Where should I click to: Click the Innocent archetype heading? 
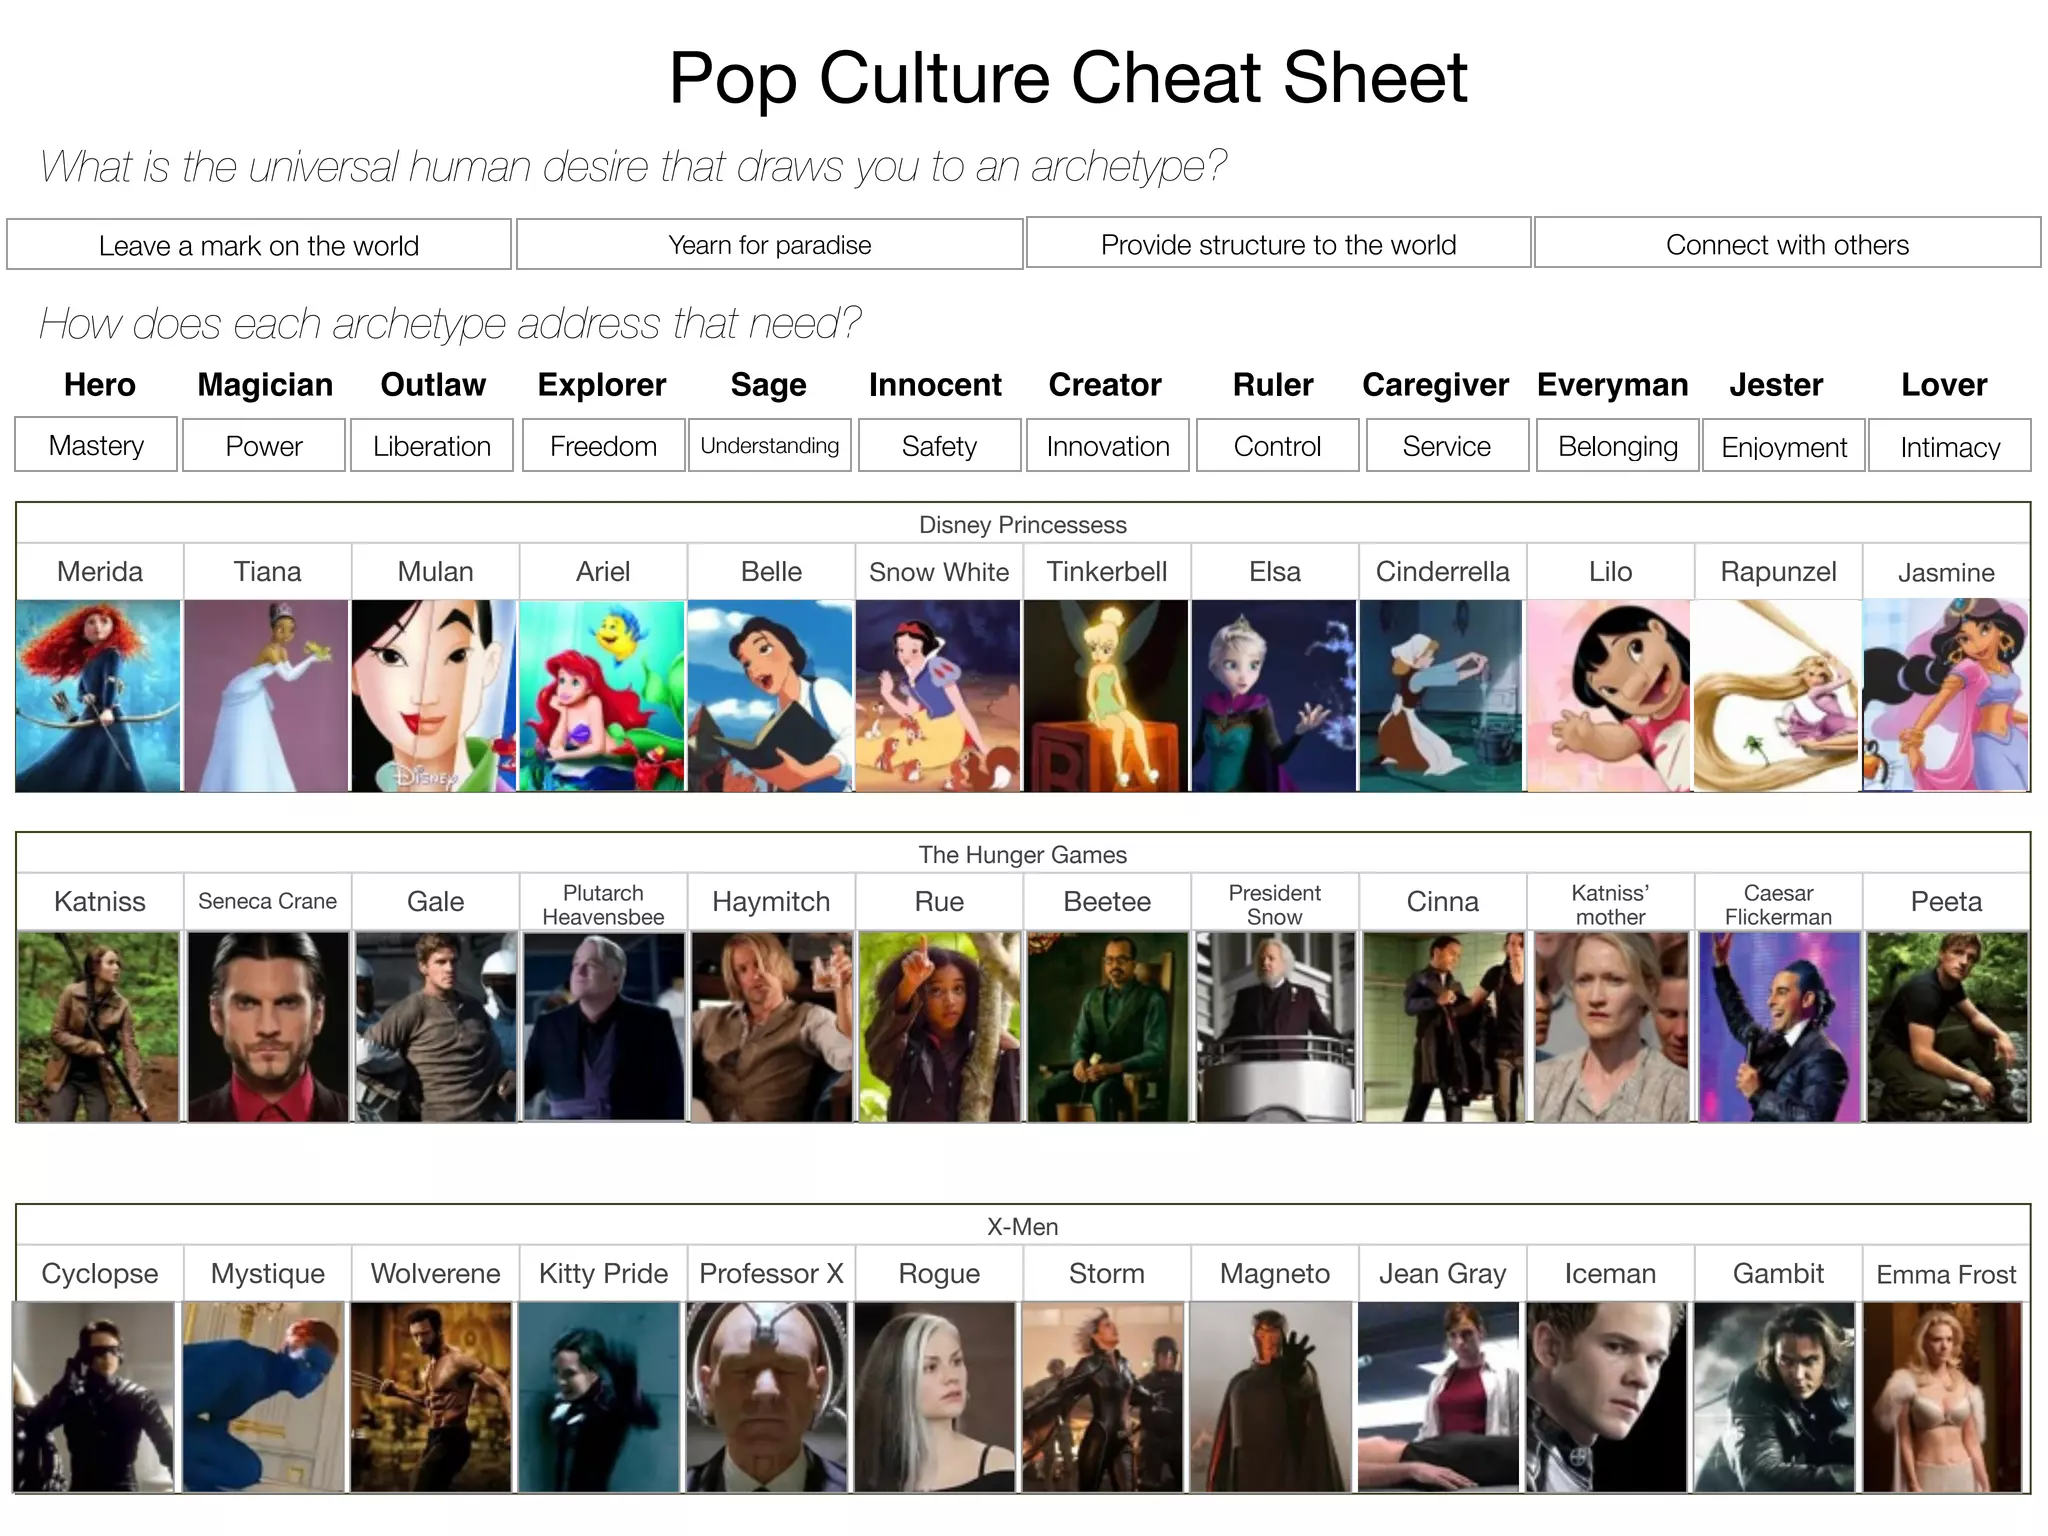935,385
